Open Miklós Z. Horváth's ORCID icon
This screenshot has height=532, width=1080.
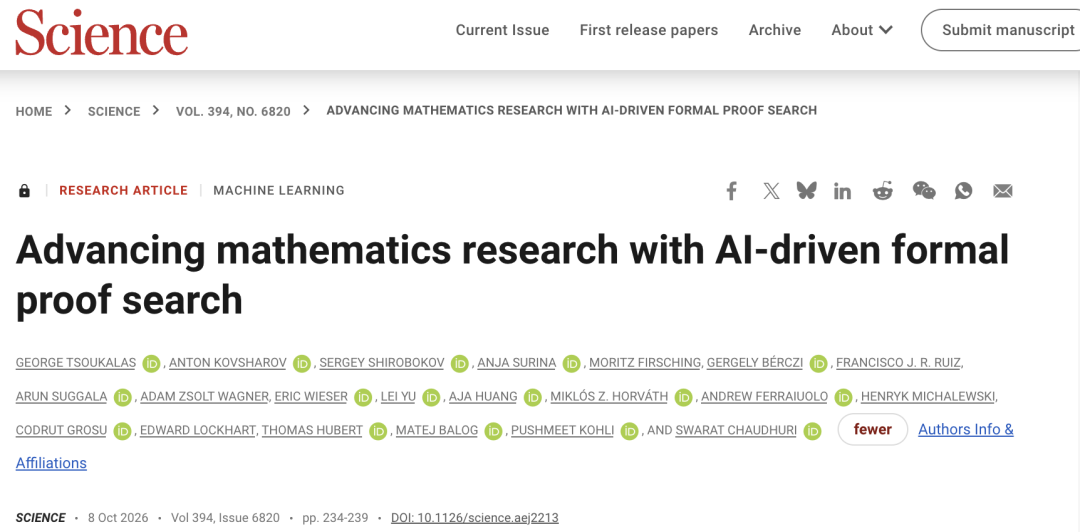coord(683,397)
